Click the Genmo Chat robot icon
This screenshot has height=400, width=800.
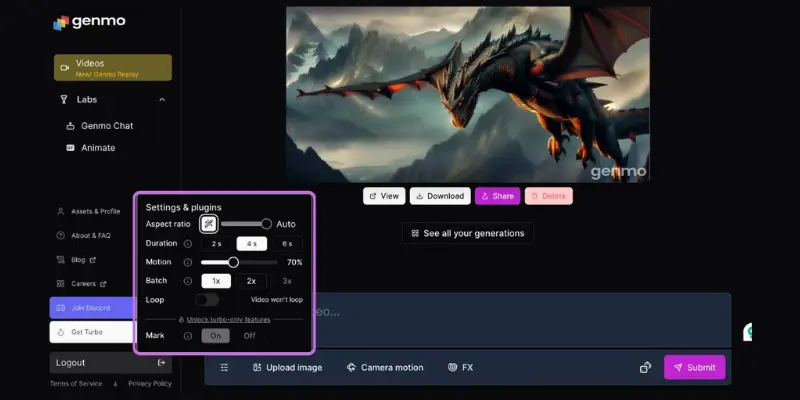[x=70, y=126]
